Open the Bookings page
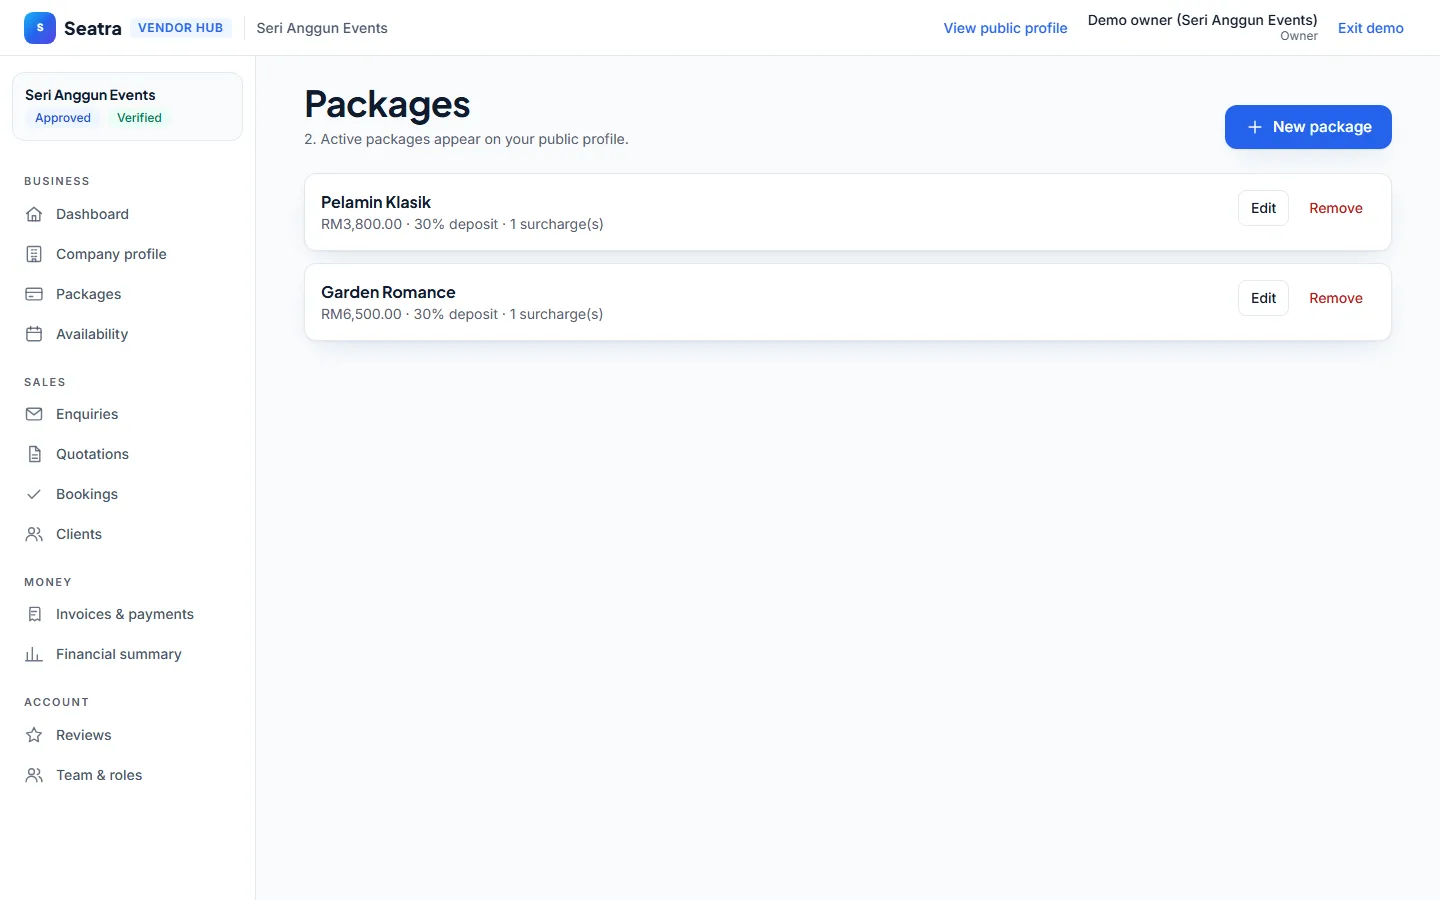Screen dimensions: 1440x900 pyautogui.click(x=127, y=494)
